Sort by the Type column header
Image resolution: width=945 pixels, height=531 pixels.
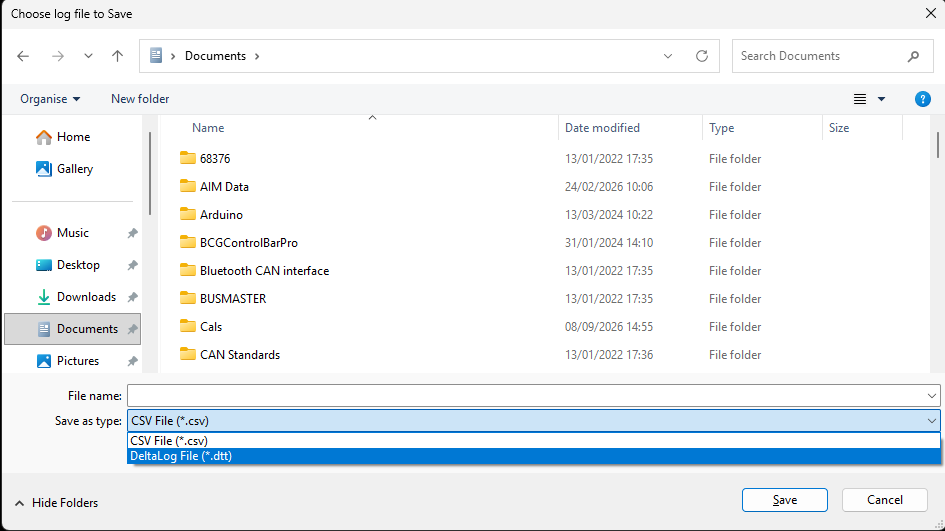click(x=721, y=128)
